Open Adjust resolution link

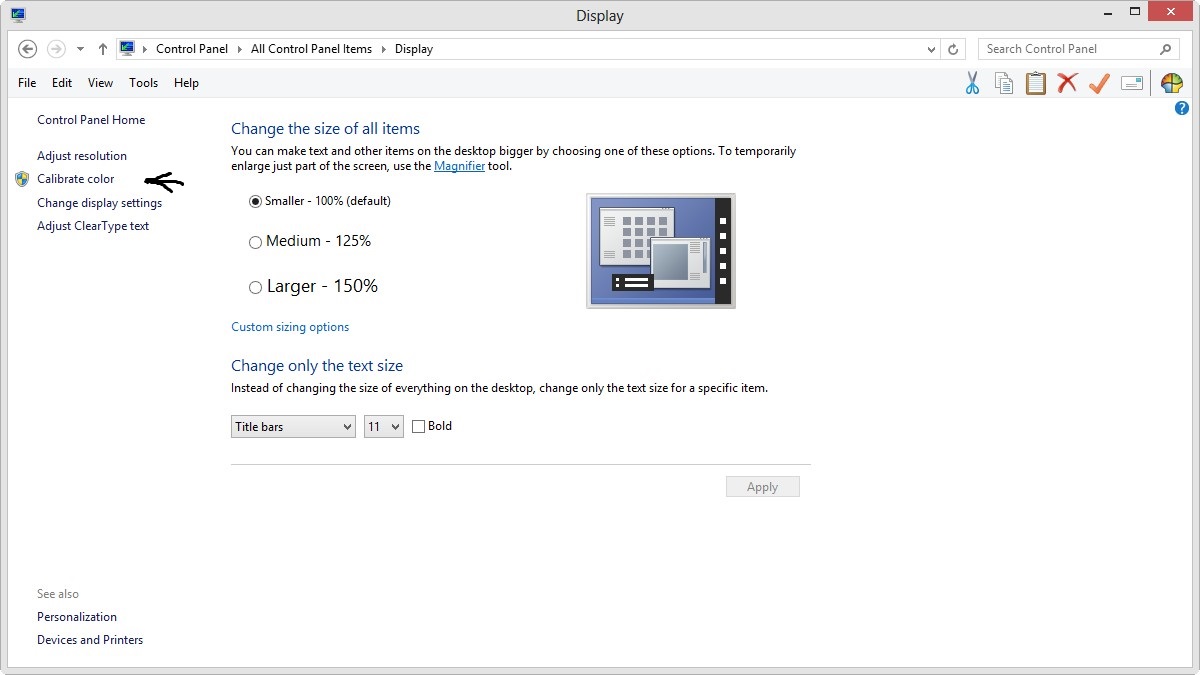tap(82, 156)
